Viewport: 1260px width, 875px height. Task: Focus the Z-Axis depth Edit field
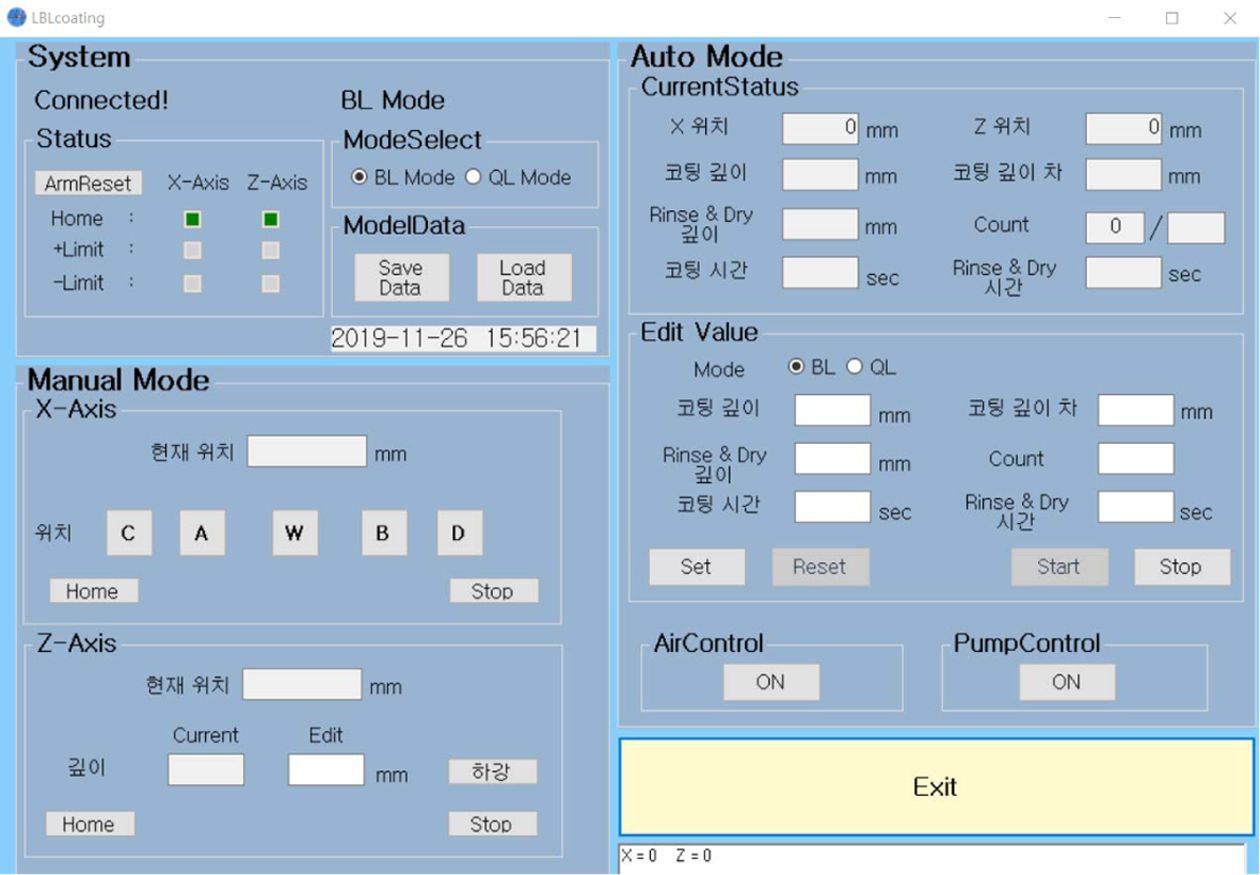coord(326,770)
